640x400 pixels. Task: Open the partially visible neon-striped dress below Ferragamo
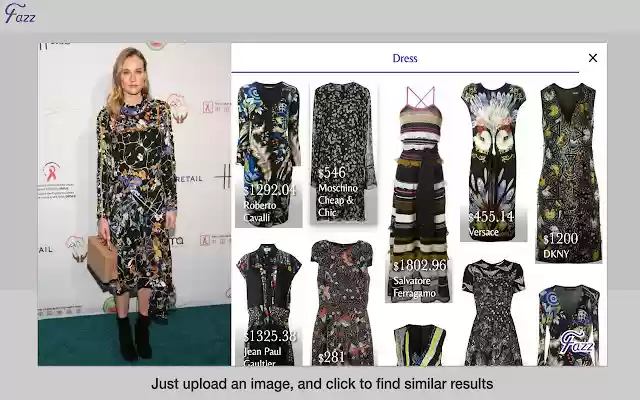[419, 345]
